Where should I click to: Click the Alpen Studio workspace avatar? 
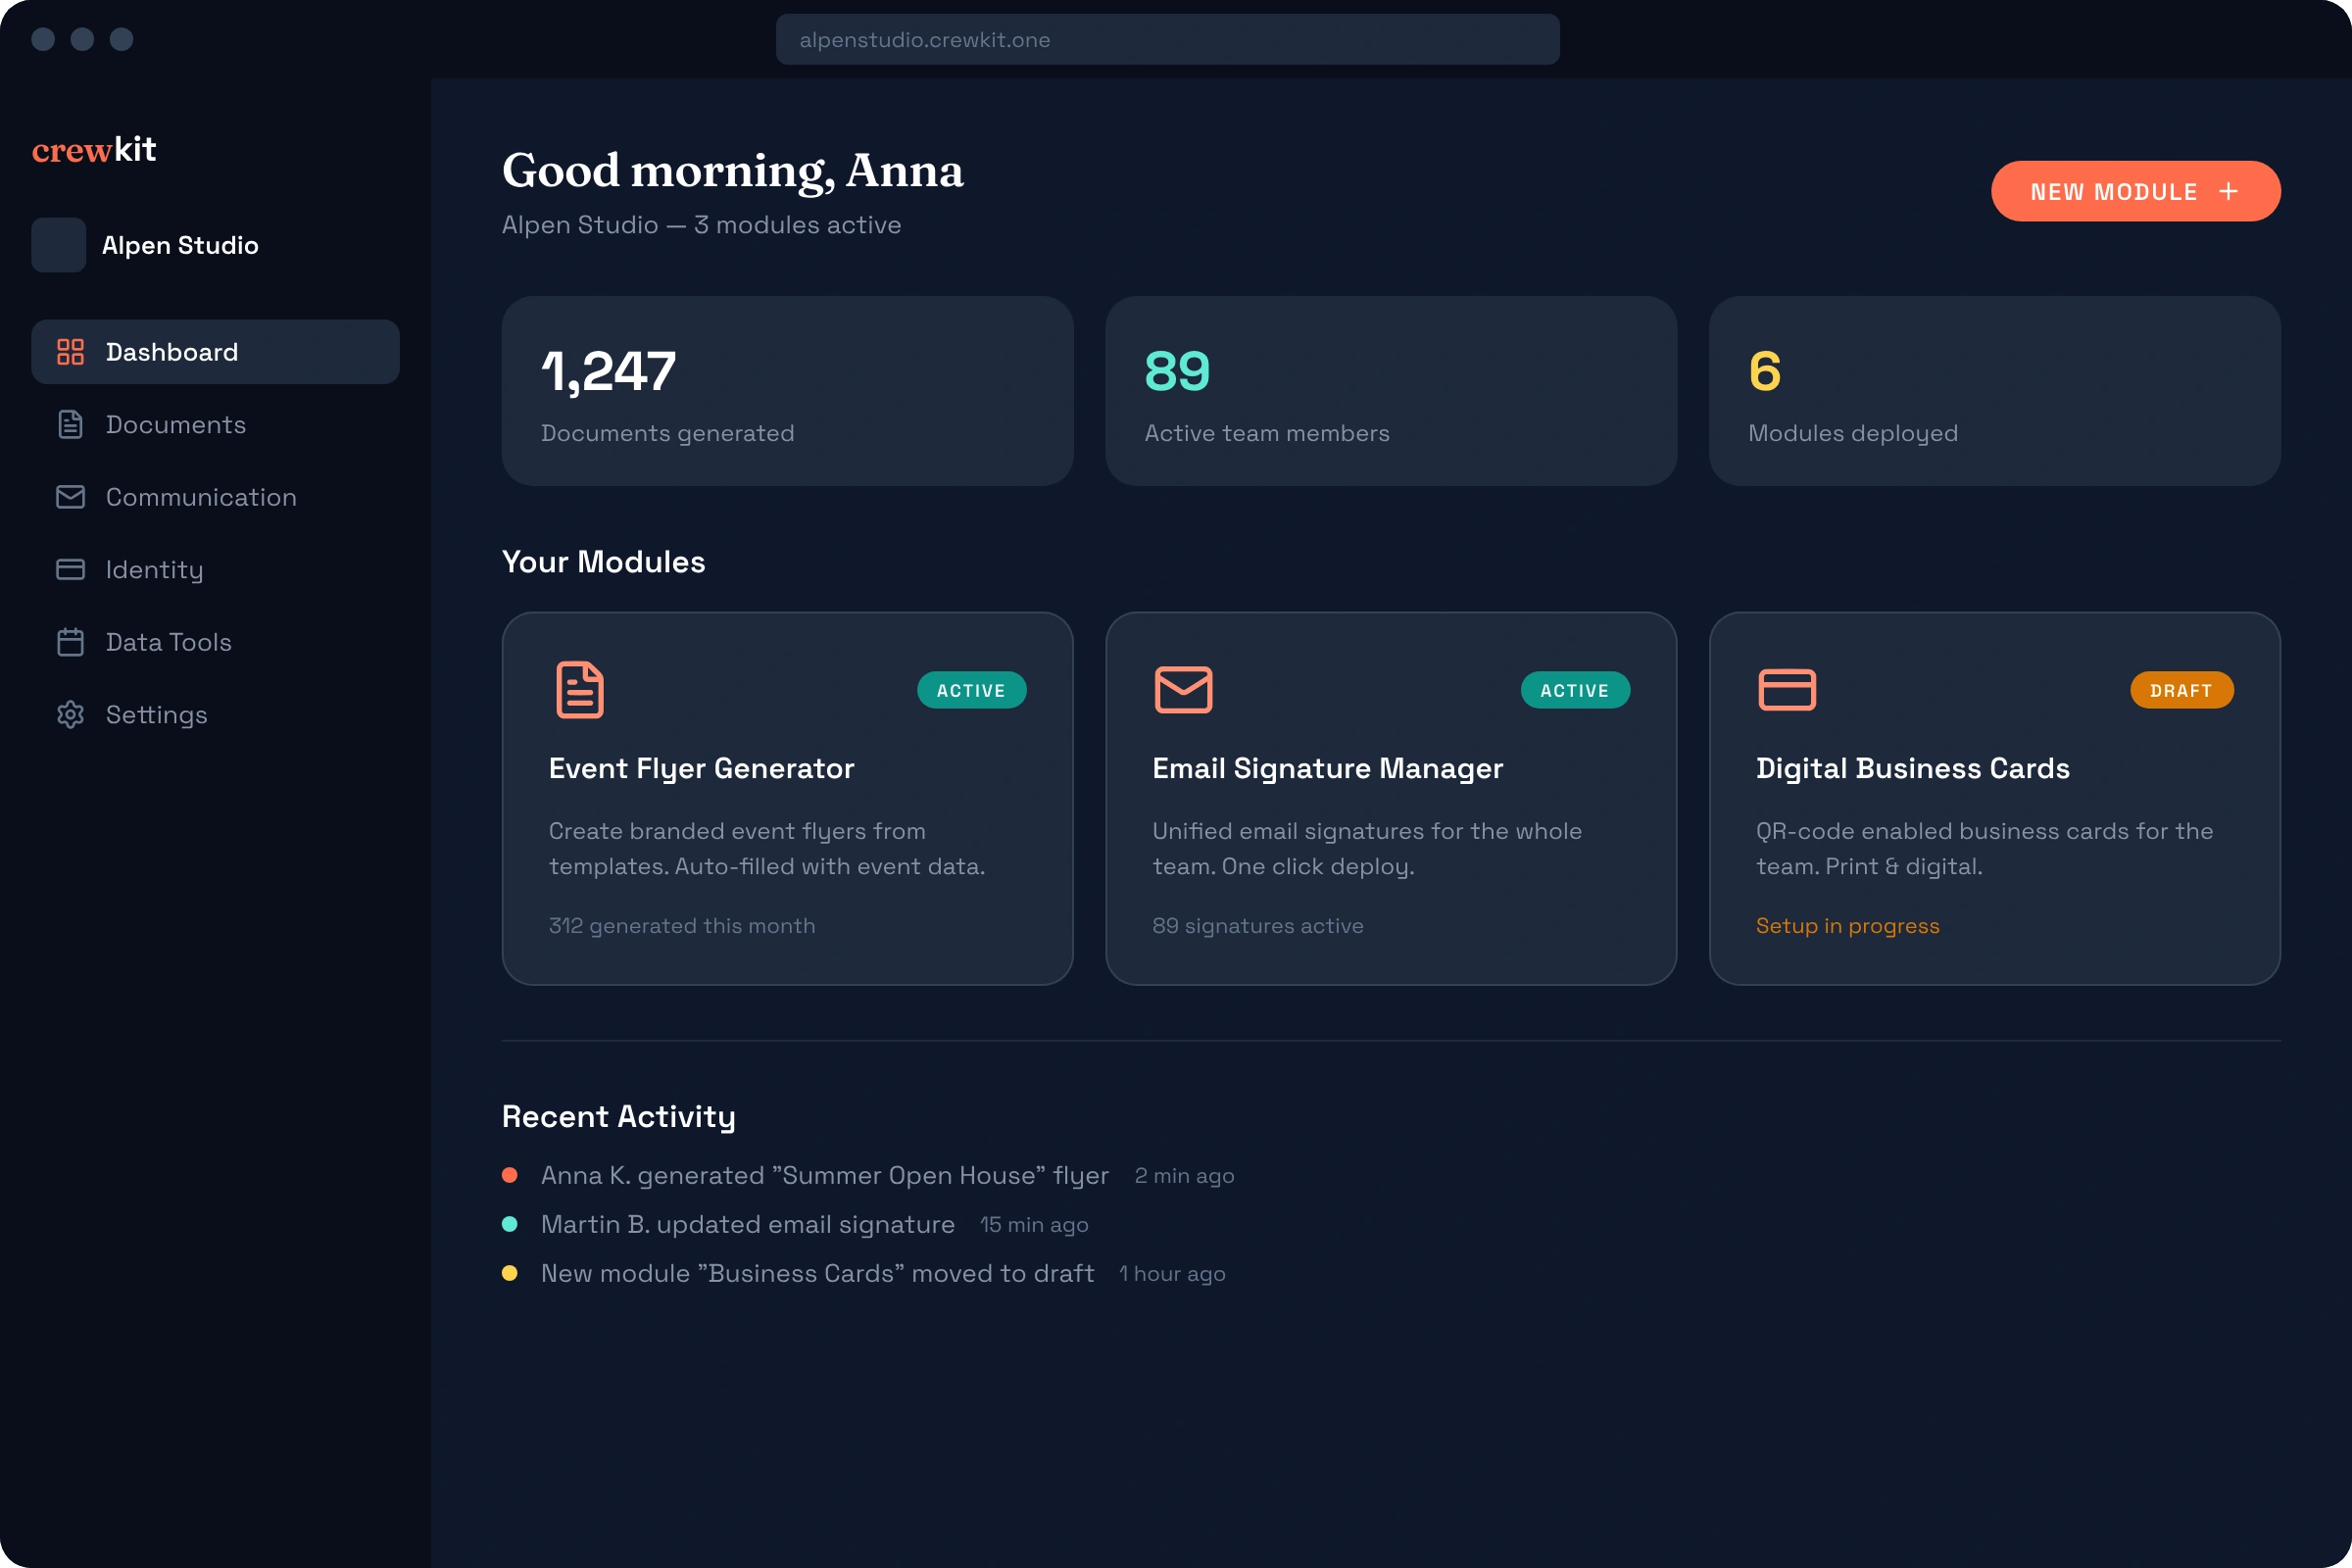click(x=59, y=245)
